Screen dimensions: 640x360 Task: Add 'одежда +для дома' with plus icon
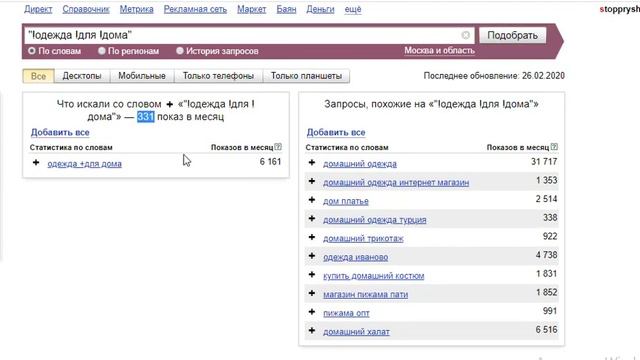click(x=36, y=162)
